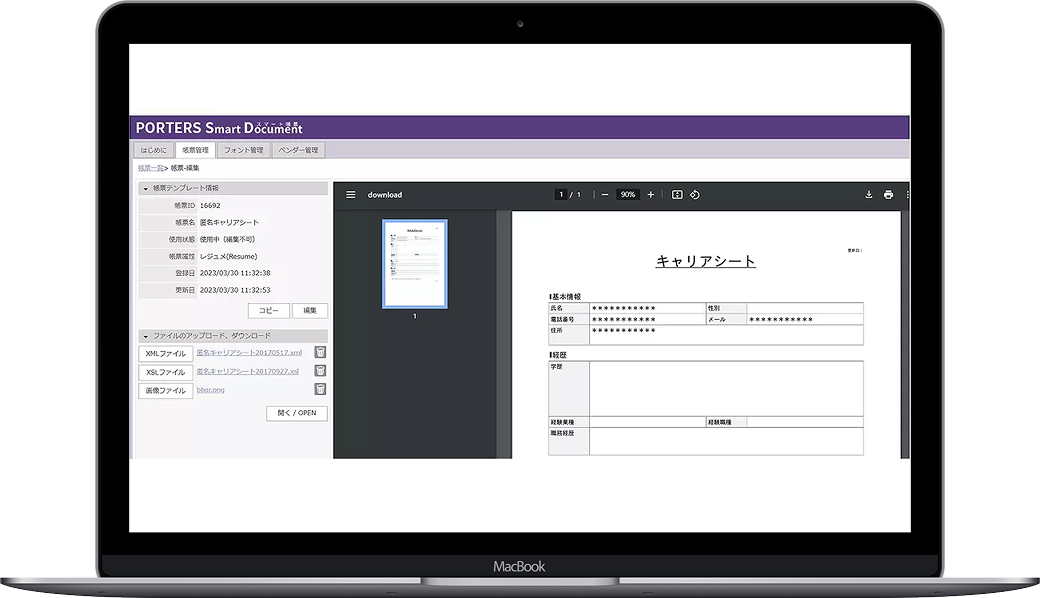
Task: Download the PDF using the download icon
Action: coord(868,195)
